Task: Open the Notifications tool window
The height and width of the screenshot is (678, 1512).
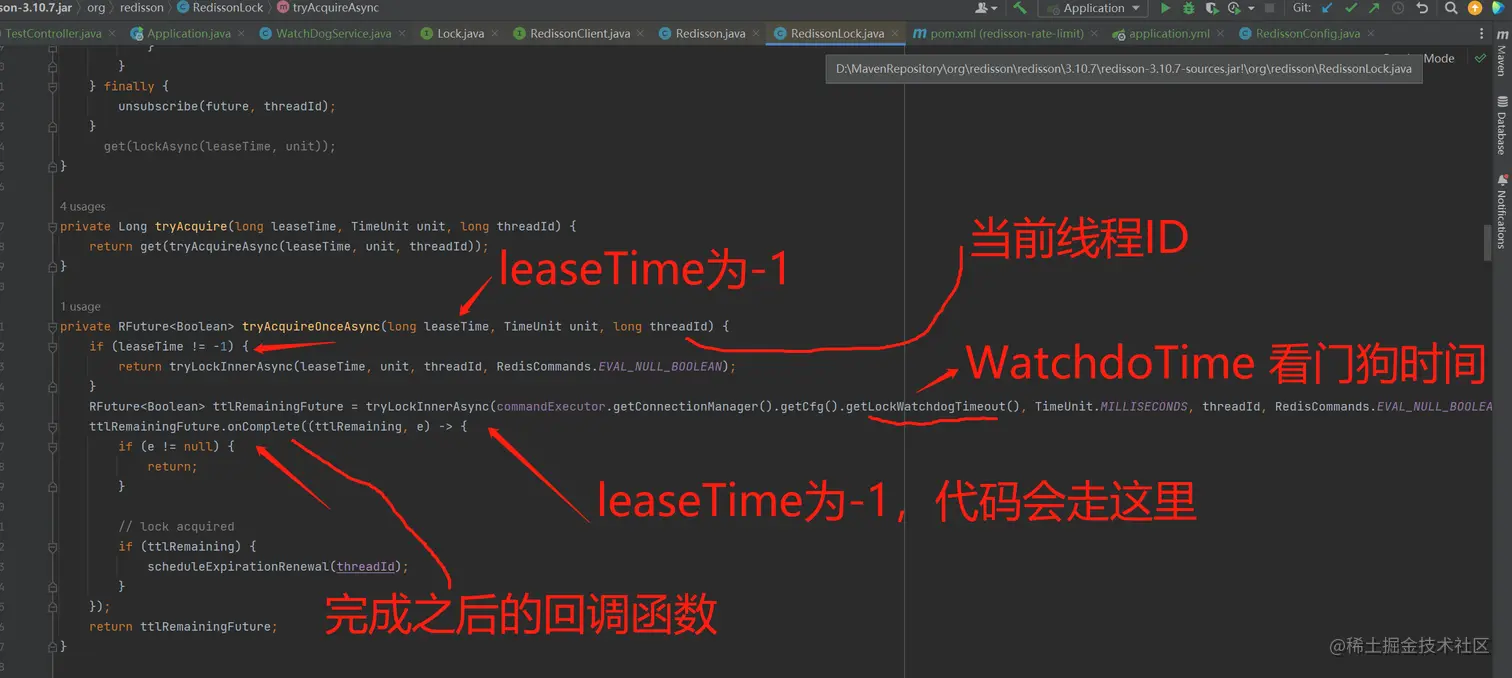Action: pyautogui.click(x=1501, y=211)
